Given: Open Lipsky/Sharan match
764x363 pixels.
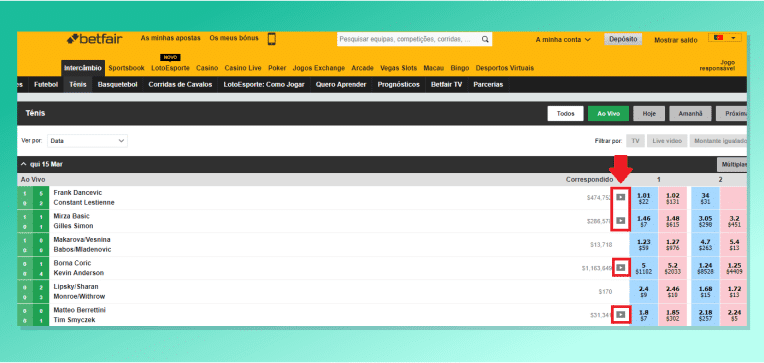Looking at the screenshot, I should tap(76, 287).
